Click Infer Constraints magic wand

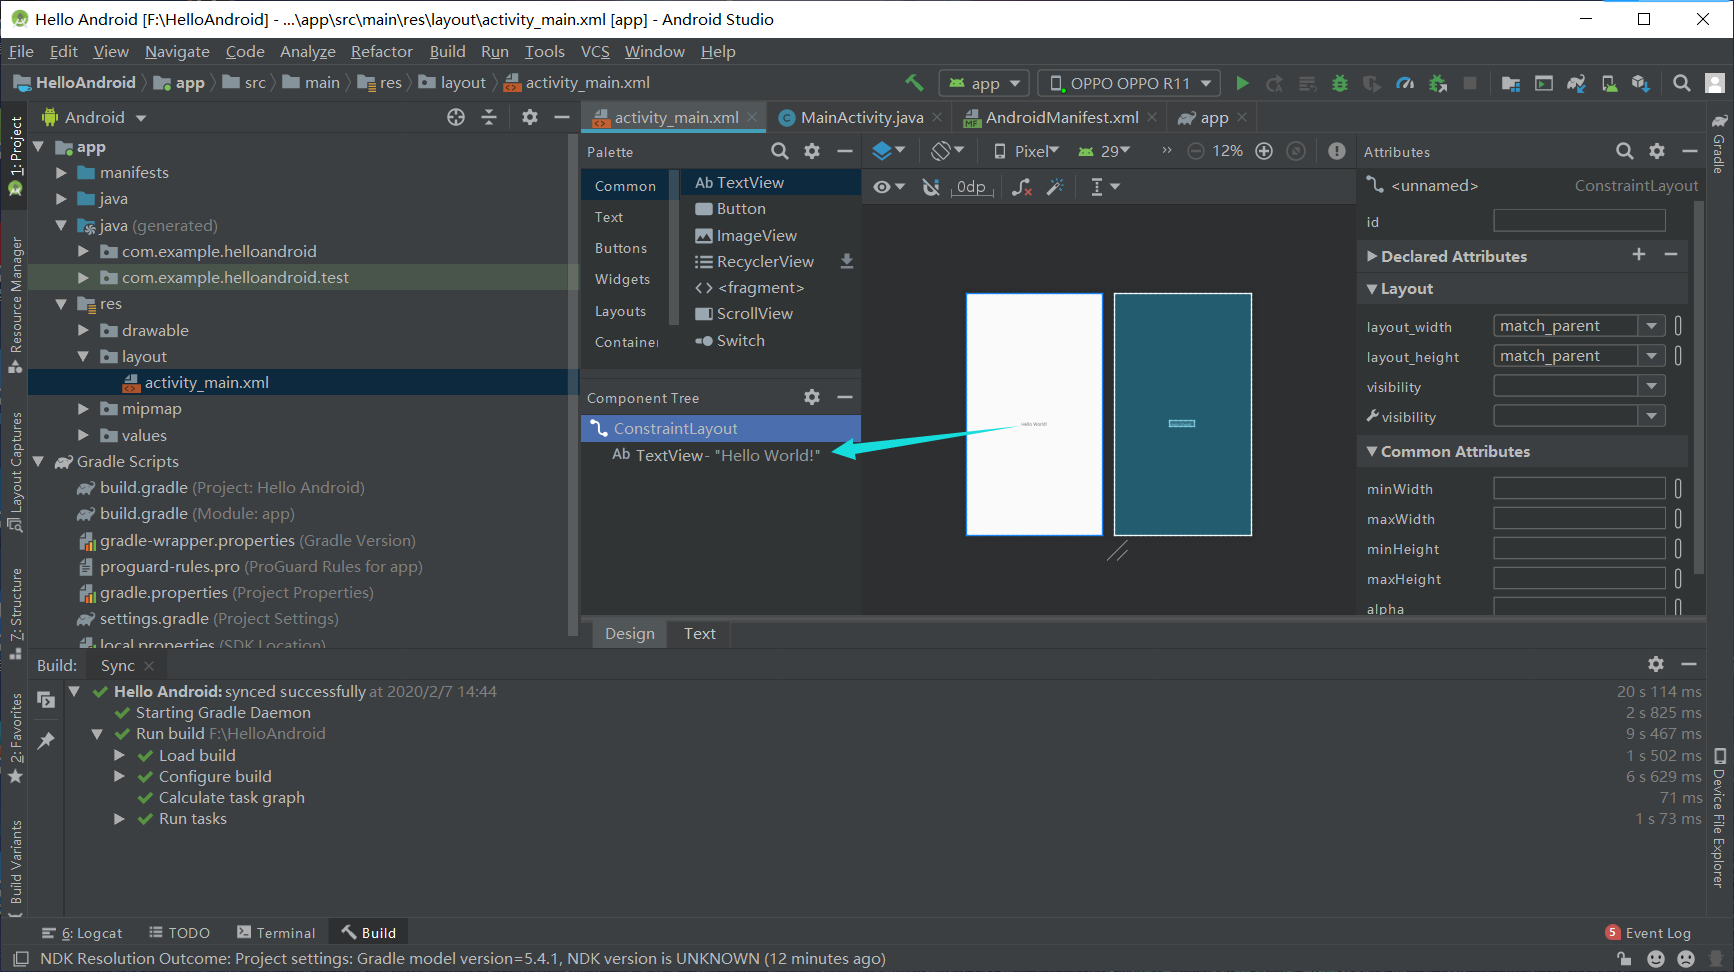point(1055,187)
